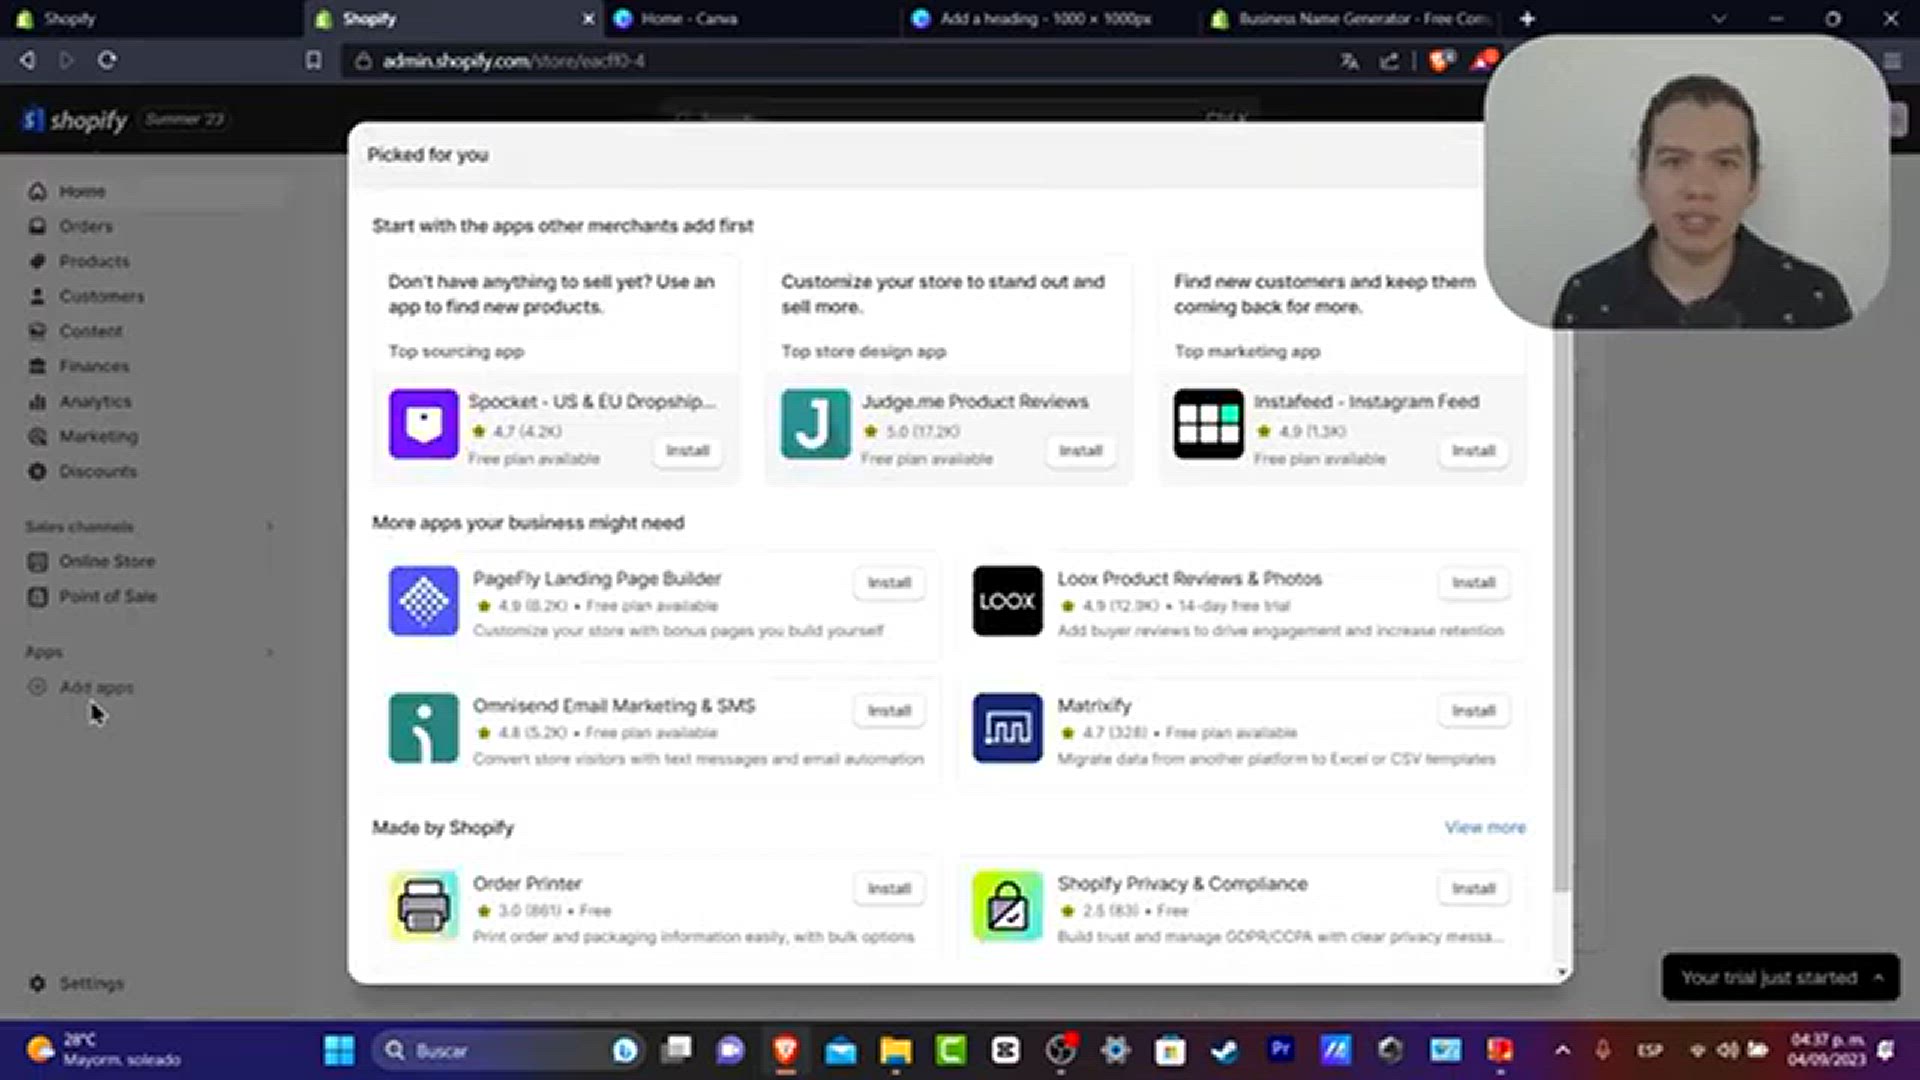Image resolution: width=1920 pixels, height=1080 pixels.
Task: Open the browser tab list dropdown
Action: [1719, 19]
